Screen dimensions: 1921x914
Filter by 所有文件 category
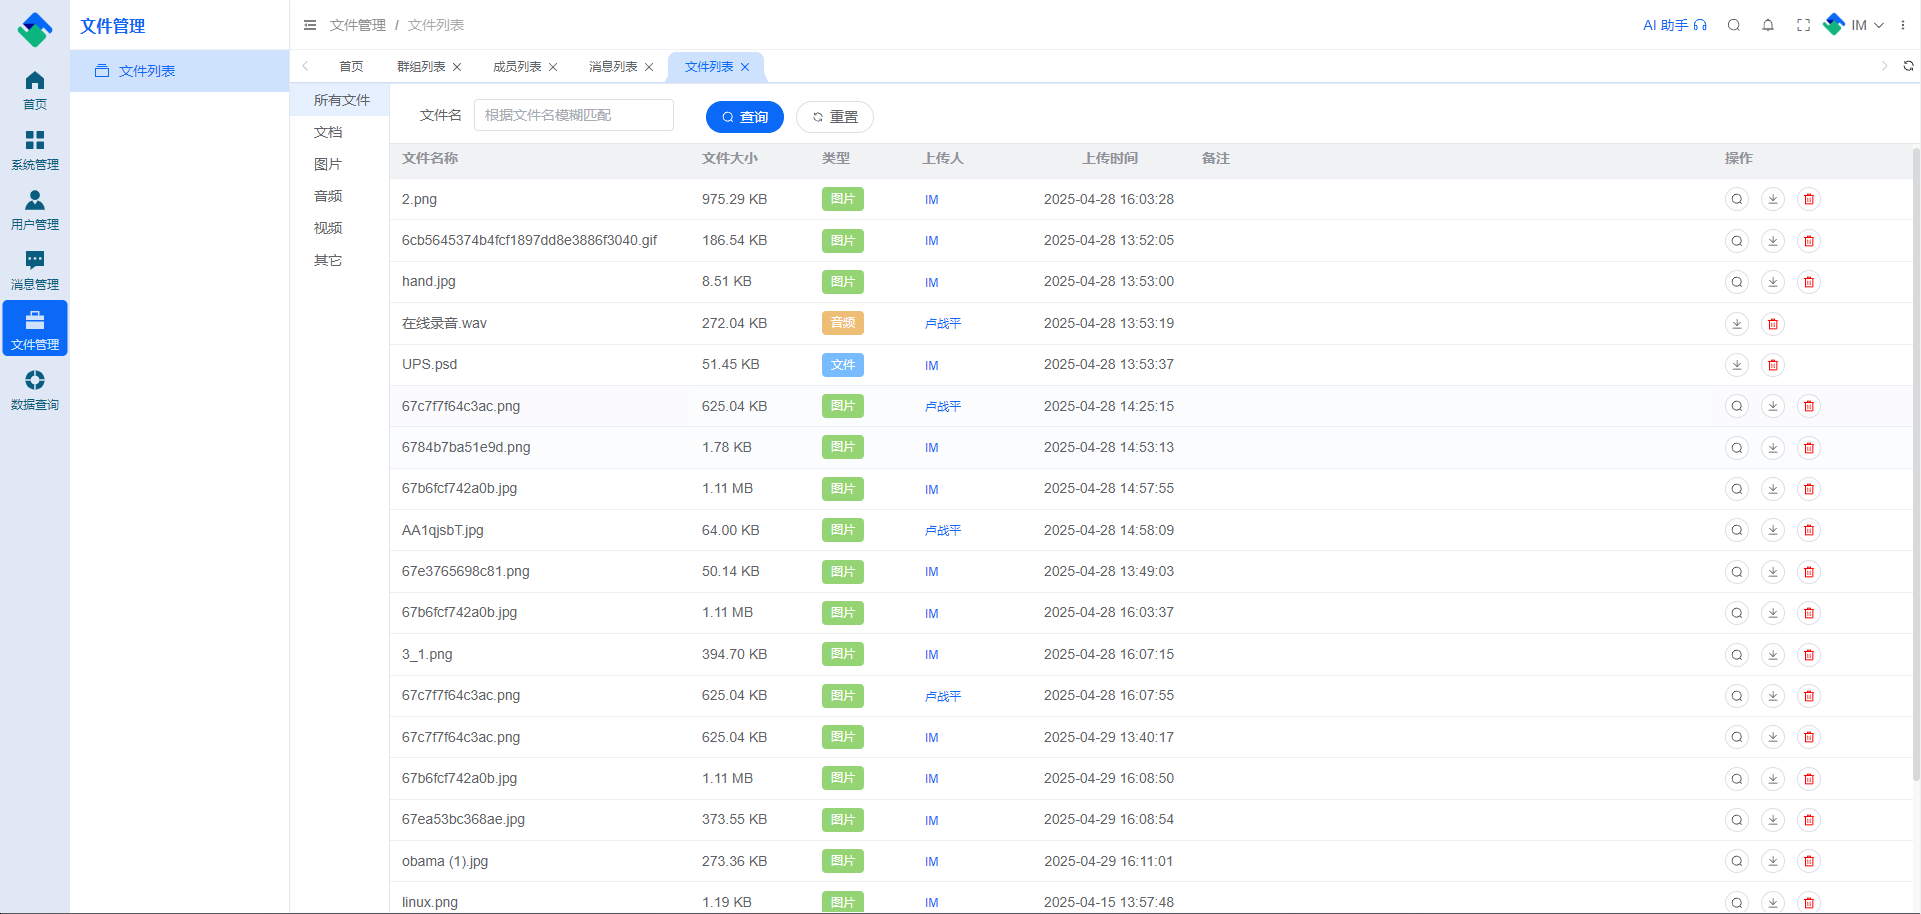[x=340, y=100]
